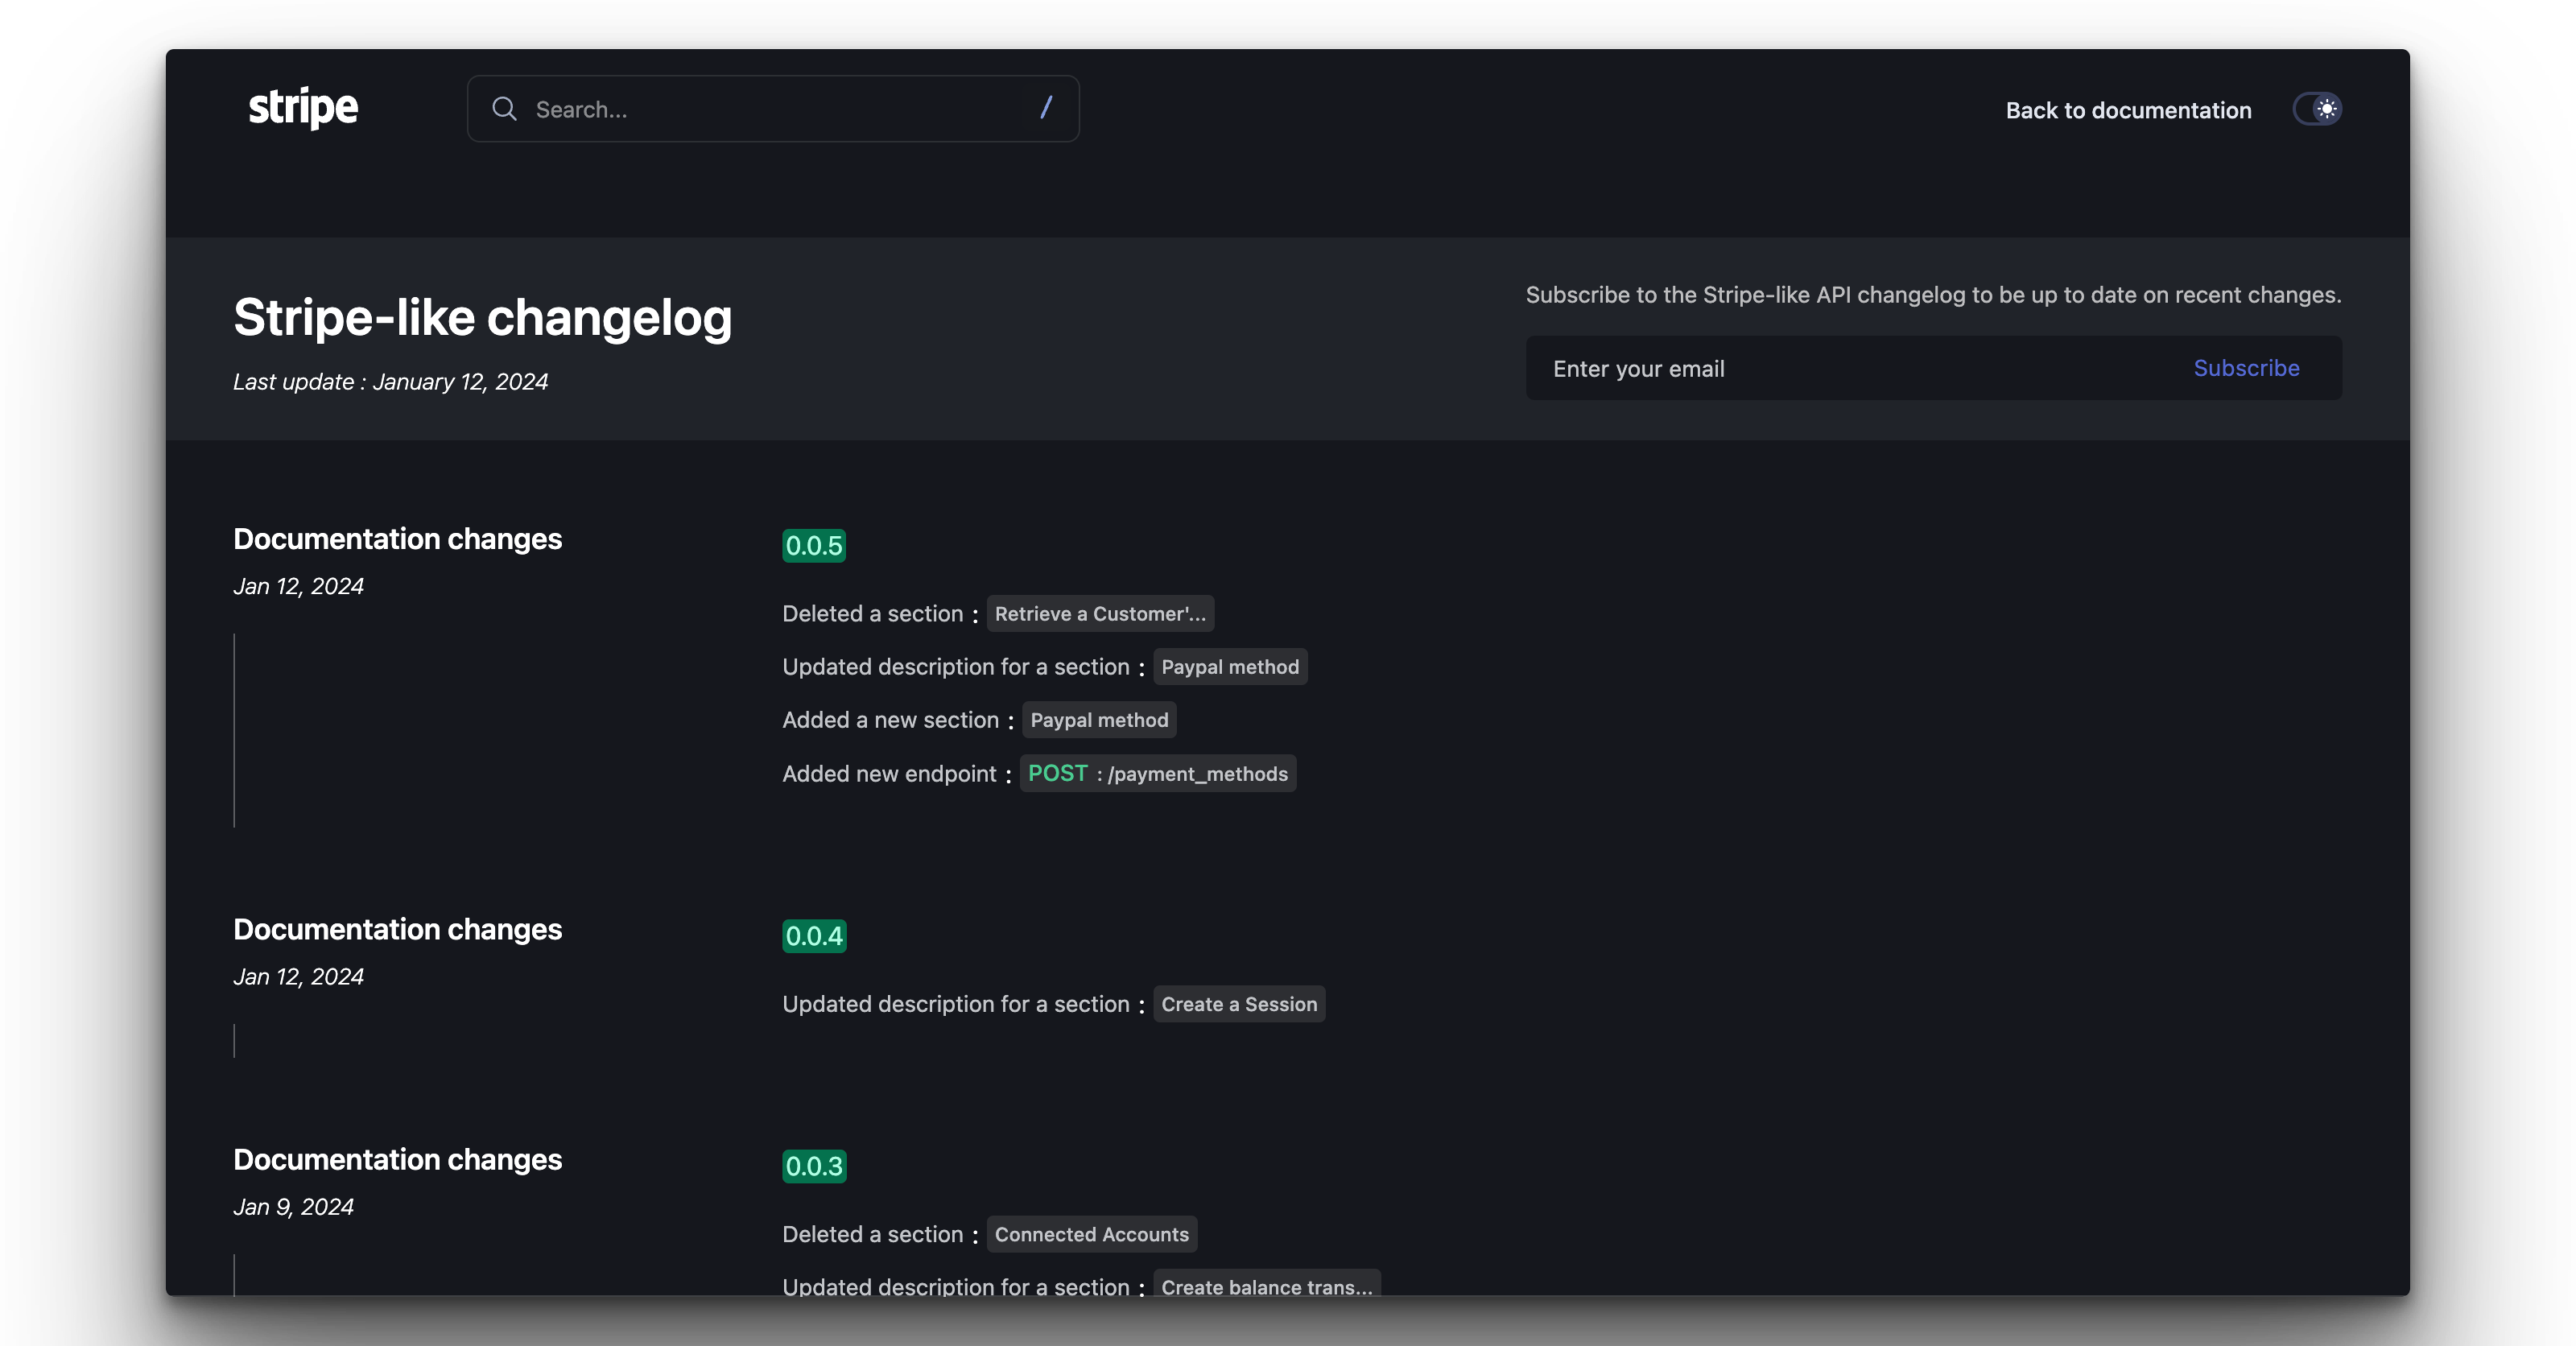Open the Back to documentation link

(2128, 110)
